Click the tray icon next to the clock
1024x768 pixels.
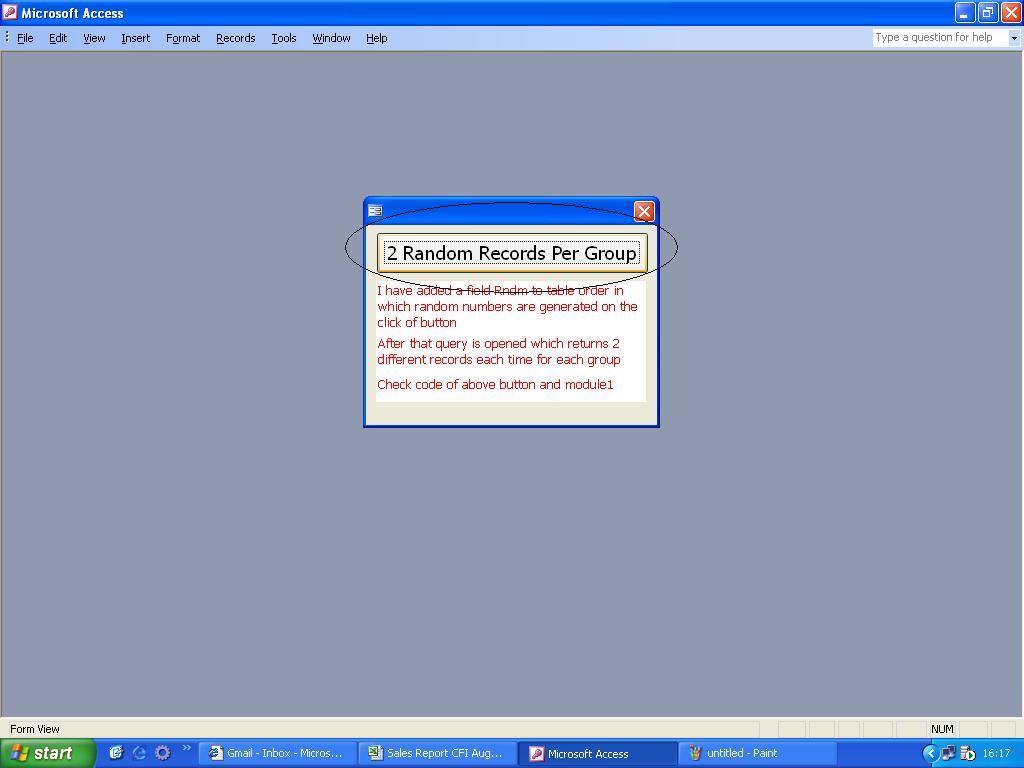pyautogui.click(x=968, y=754)
